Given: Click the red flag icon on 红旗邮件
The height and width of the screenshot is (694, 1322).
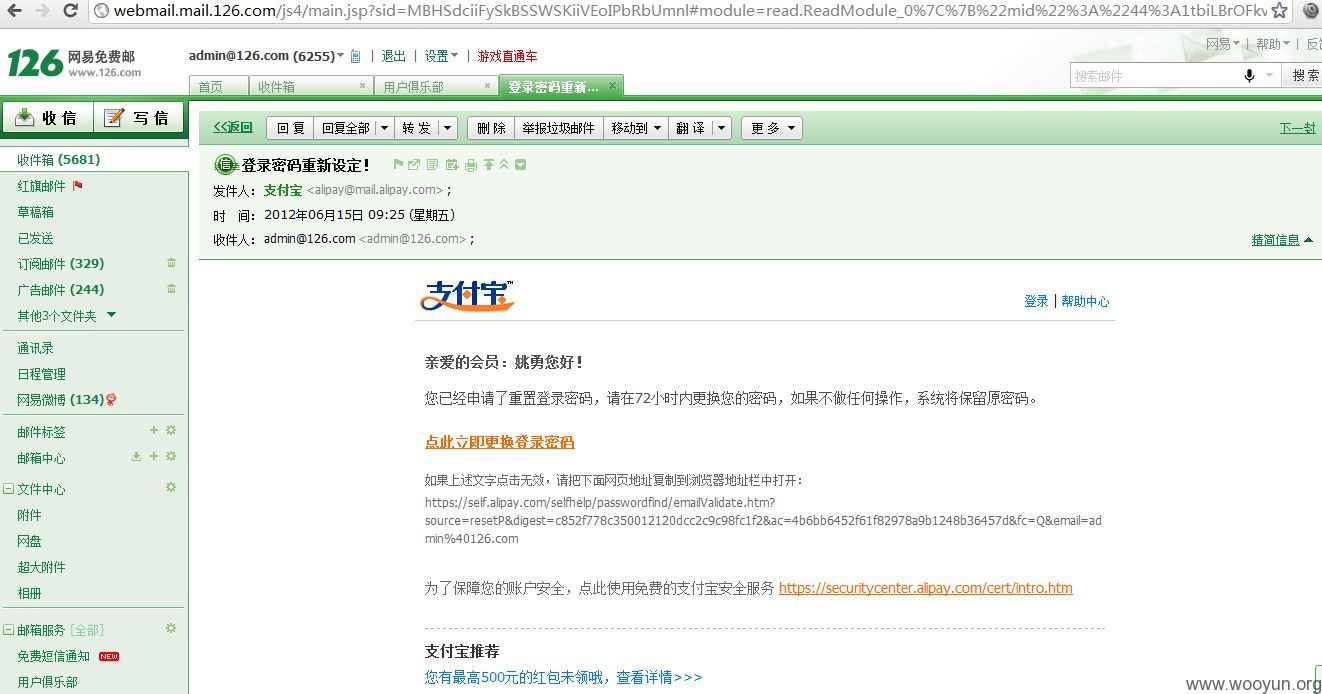Looking at the screenshot, I should point(78,186).
